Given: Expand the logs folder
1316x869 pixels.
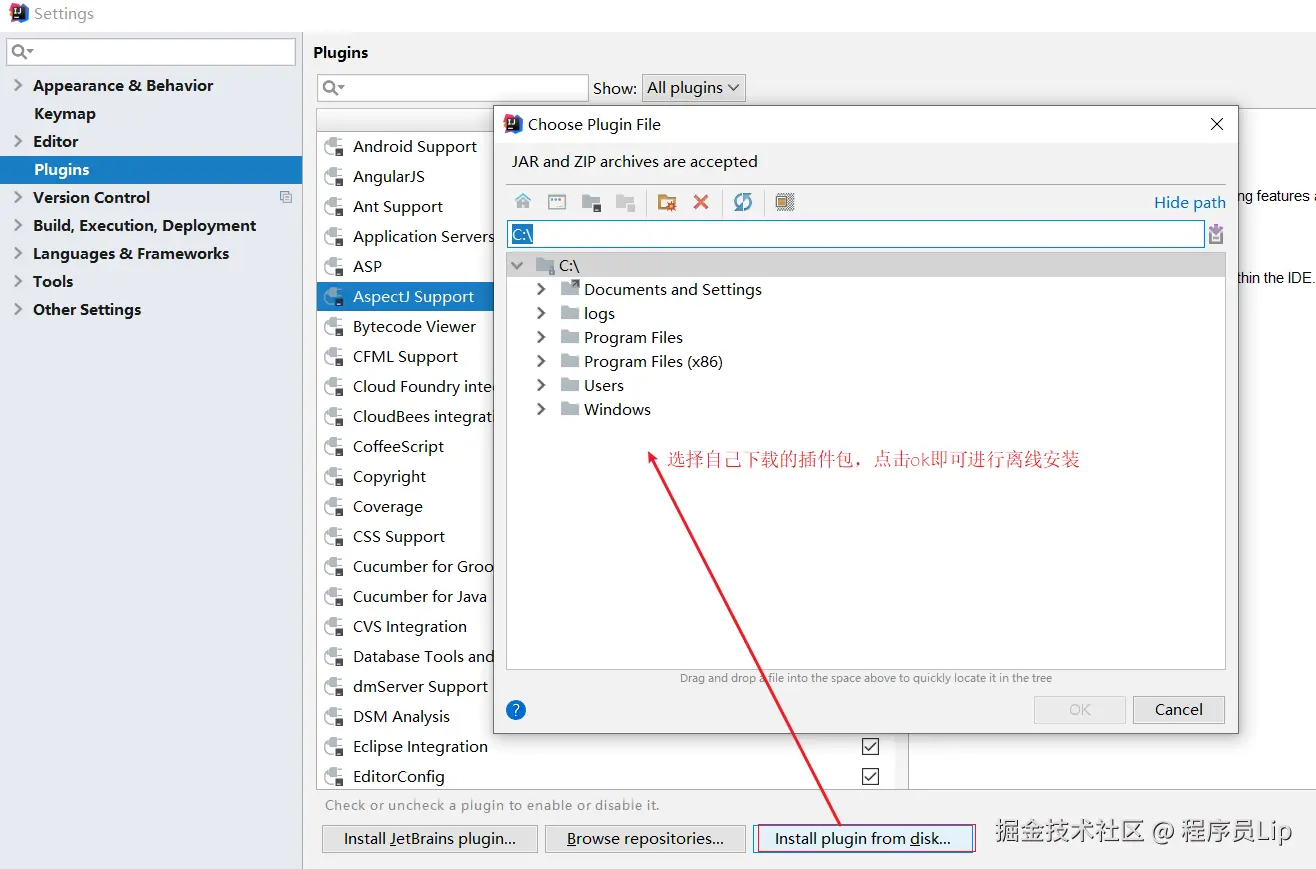Looking at the screenshot, I should [x=541, y=313].
